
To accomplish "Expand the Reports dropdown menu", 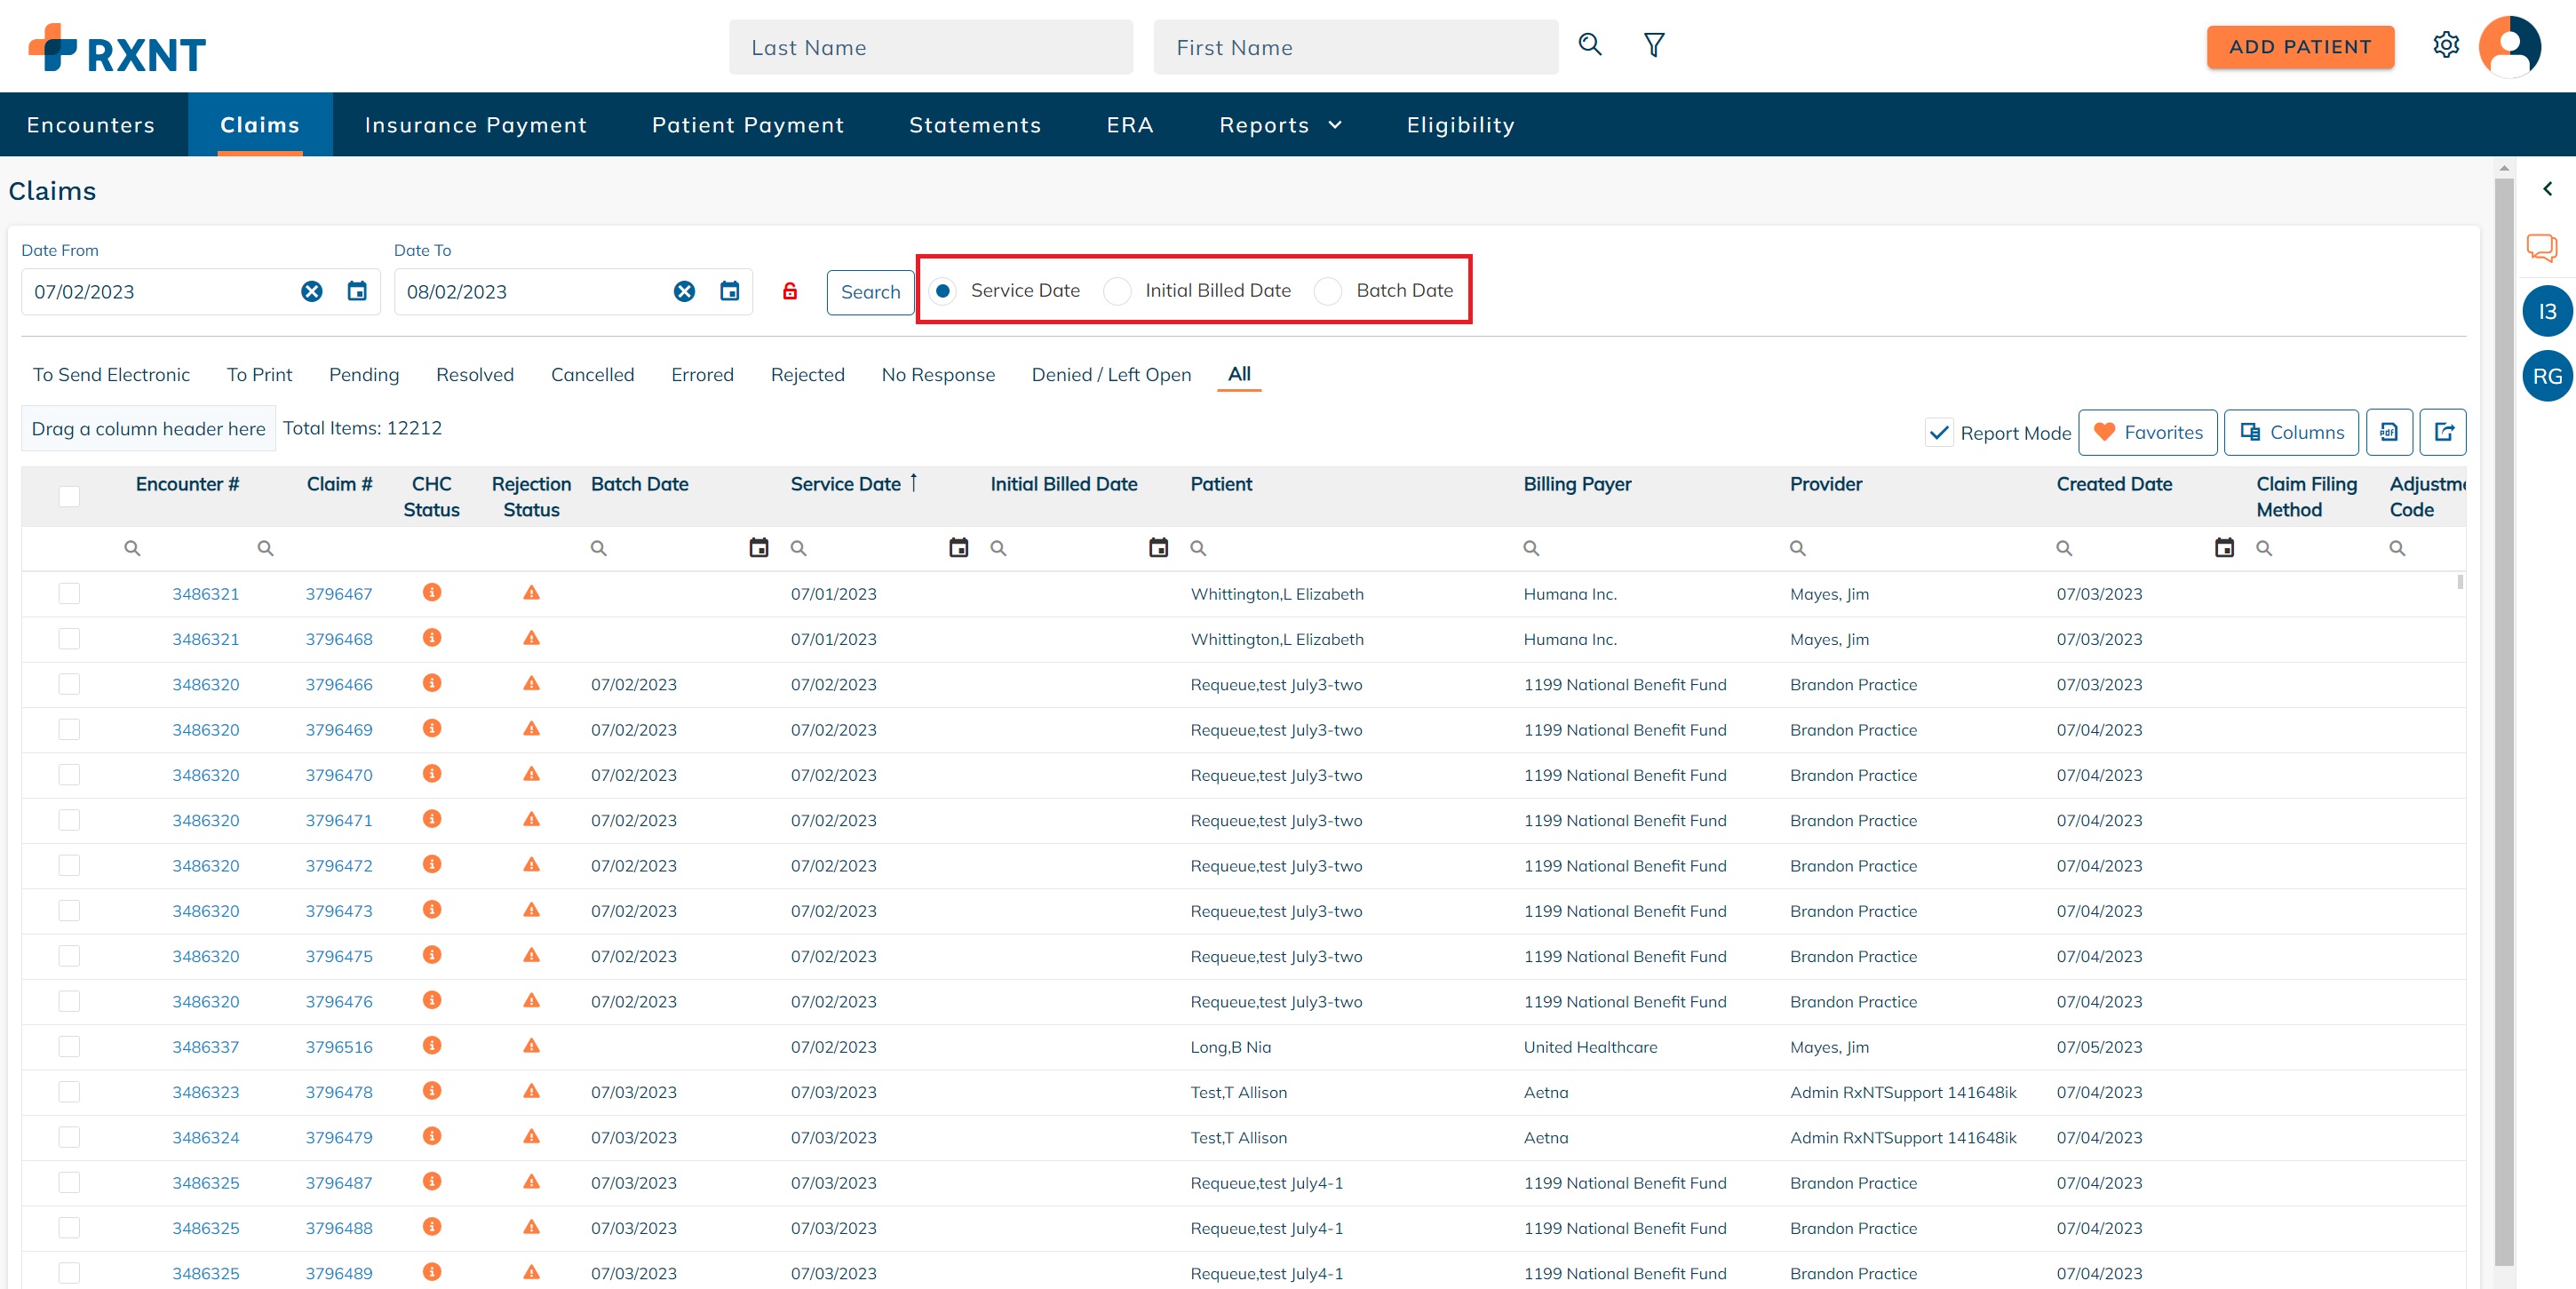I will tap(1280, 125).
